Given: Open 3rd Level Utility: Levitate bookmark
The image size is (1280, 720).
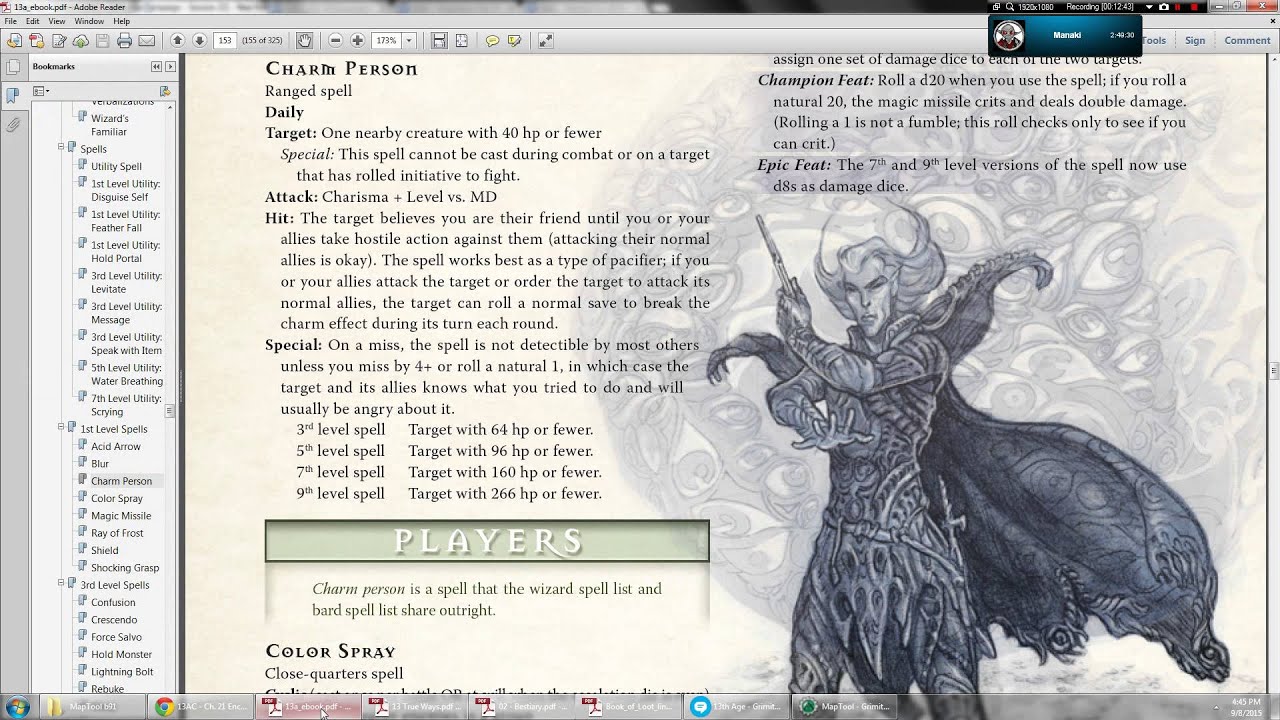Looking at the screenshot, I should coord(126,282).
